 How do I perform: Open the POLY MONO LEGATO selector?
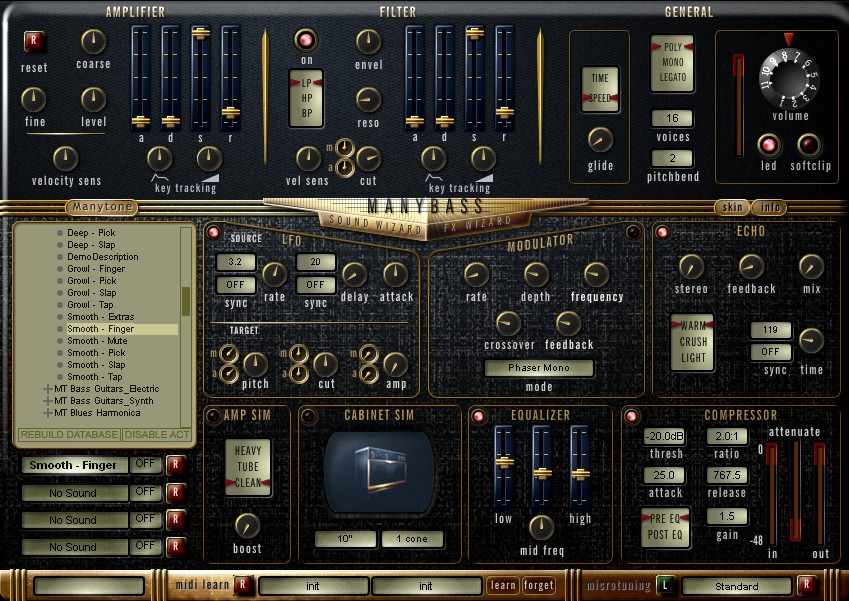pyautogui.click(x=672, y=63)
